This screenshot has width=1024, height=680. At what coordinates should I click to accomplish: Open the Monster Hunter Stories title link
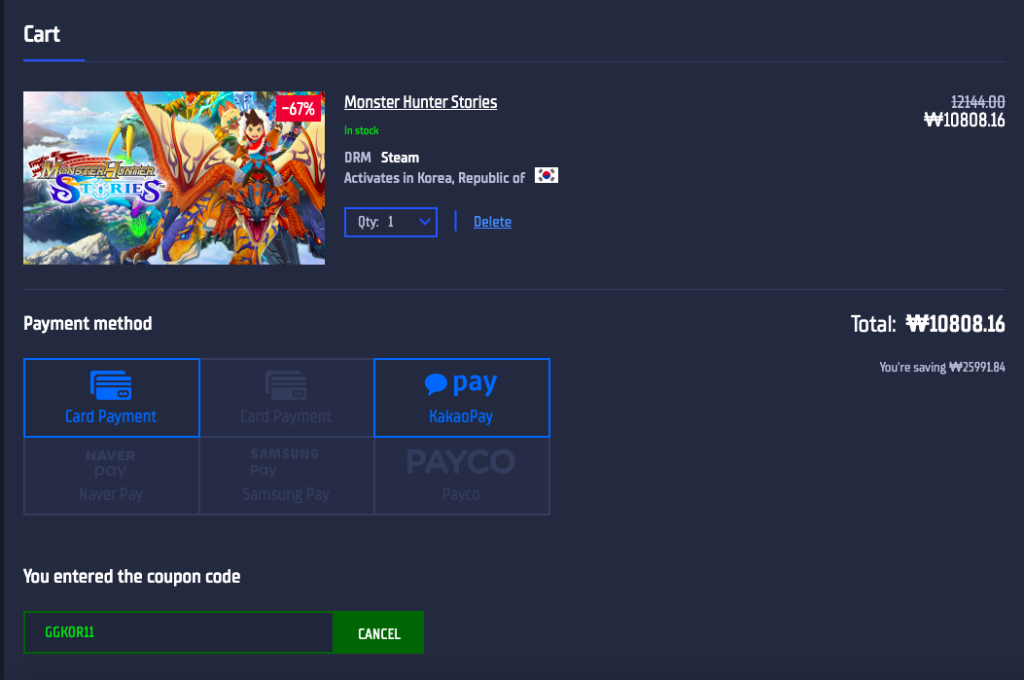pyautogui.click(x=421, y=102)
